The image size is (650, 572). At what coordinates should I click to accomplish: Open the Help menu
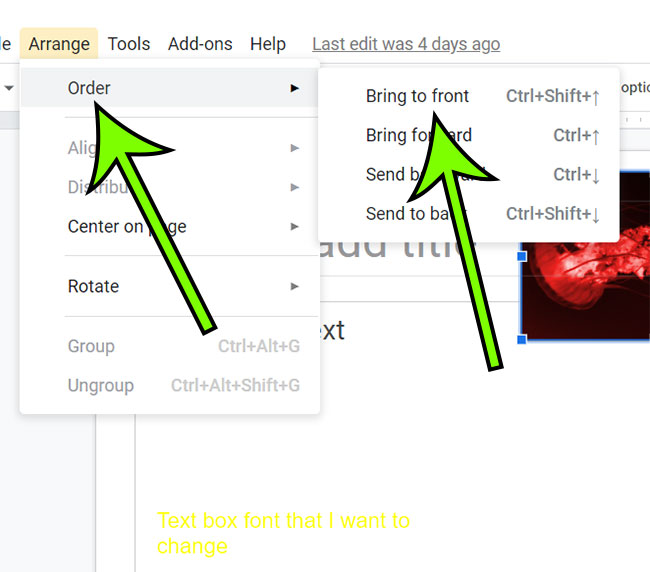(x=268, y=44)
